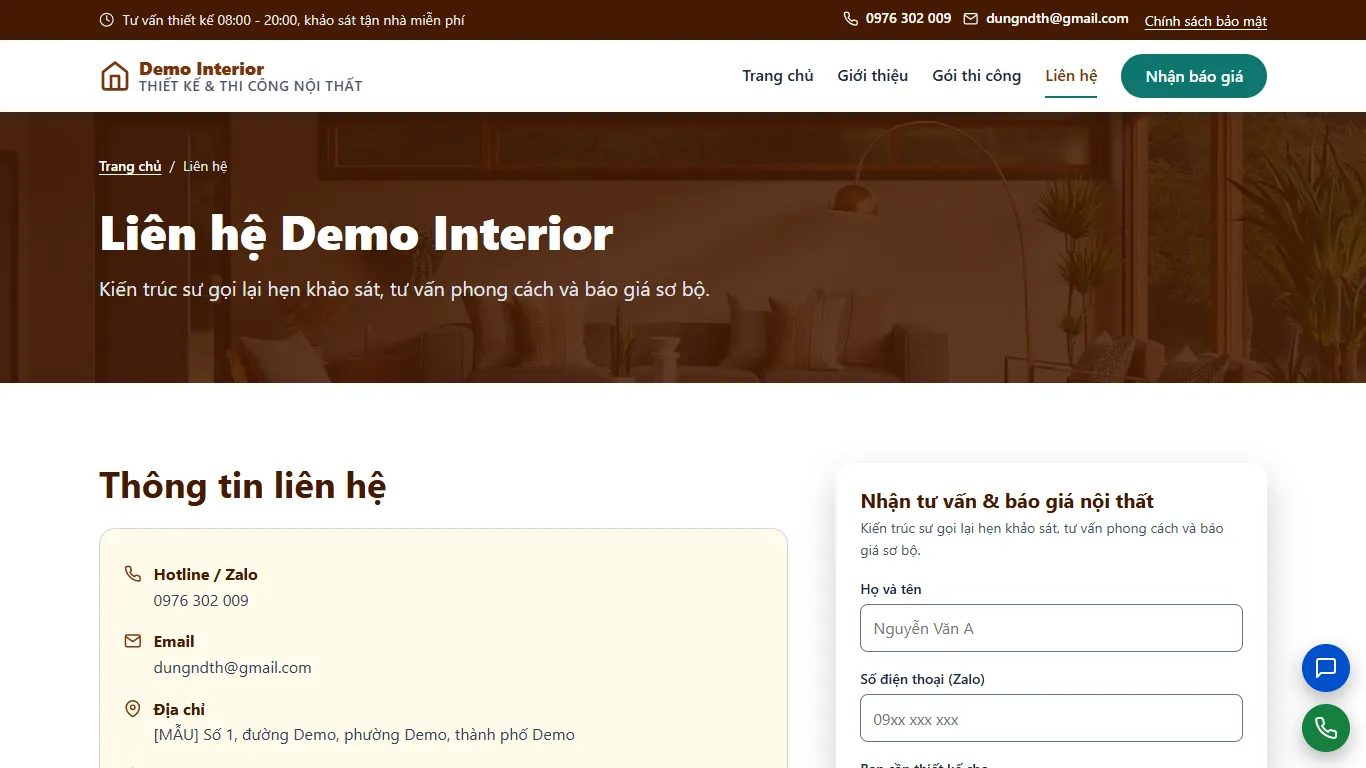Call 0976 302 009 from the top bar

pos(908,19)
